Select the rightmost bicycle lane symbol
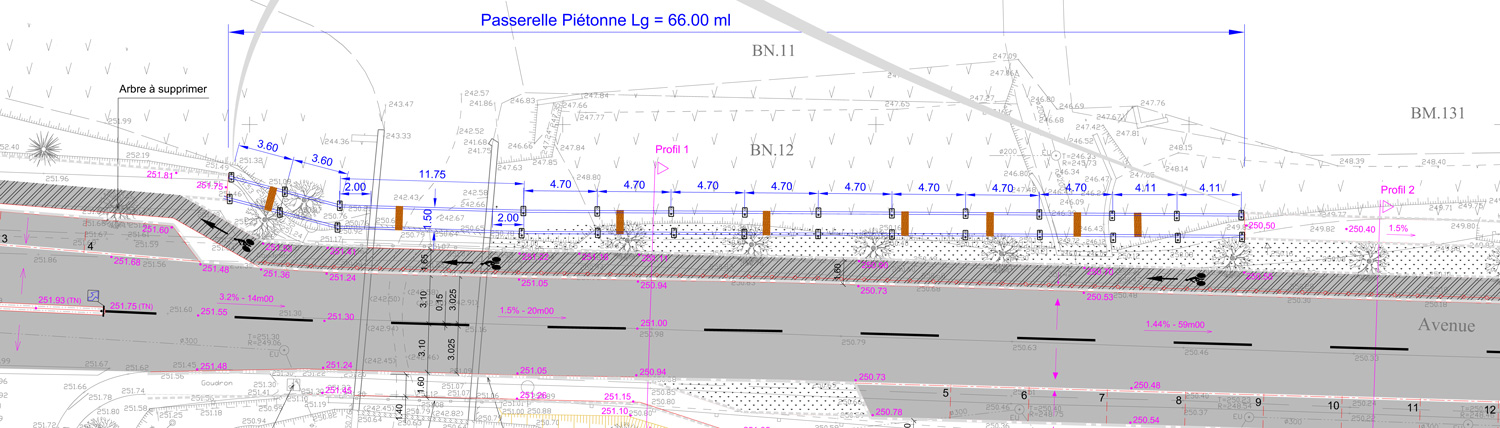Screen dimensions: 1500x428 1195,278
